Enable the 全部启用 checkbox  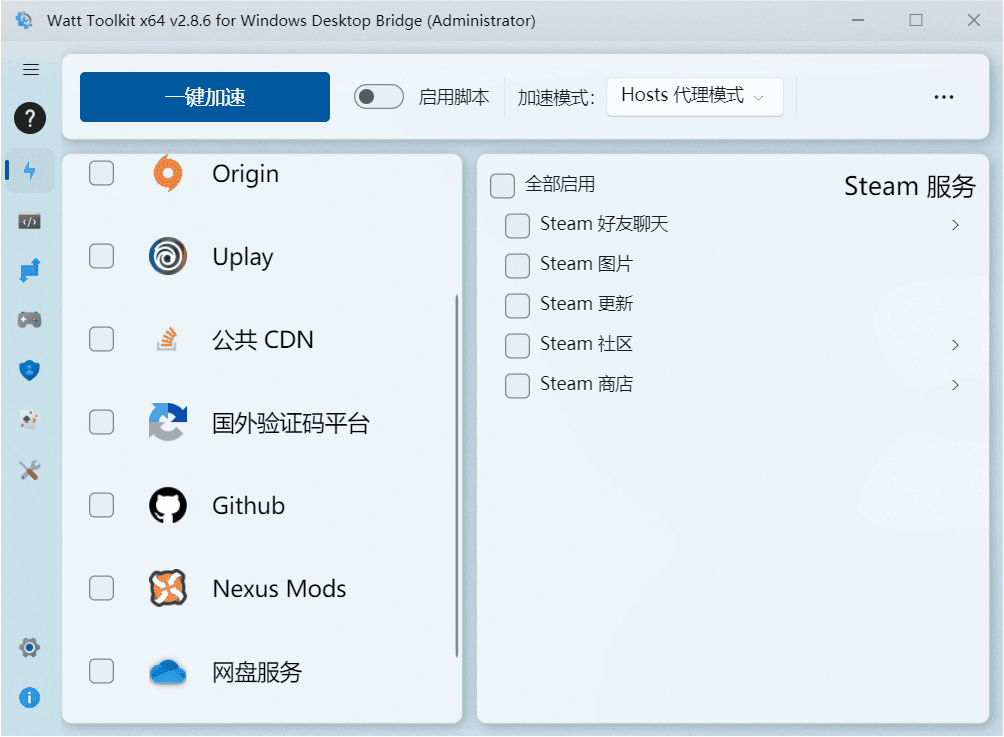502,186
